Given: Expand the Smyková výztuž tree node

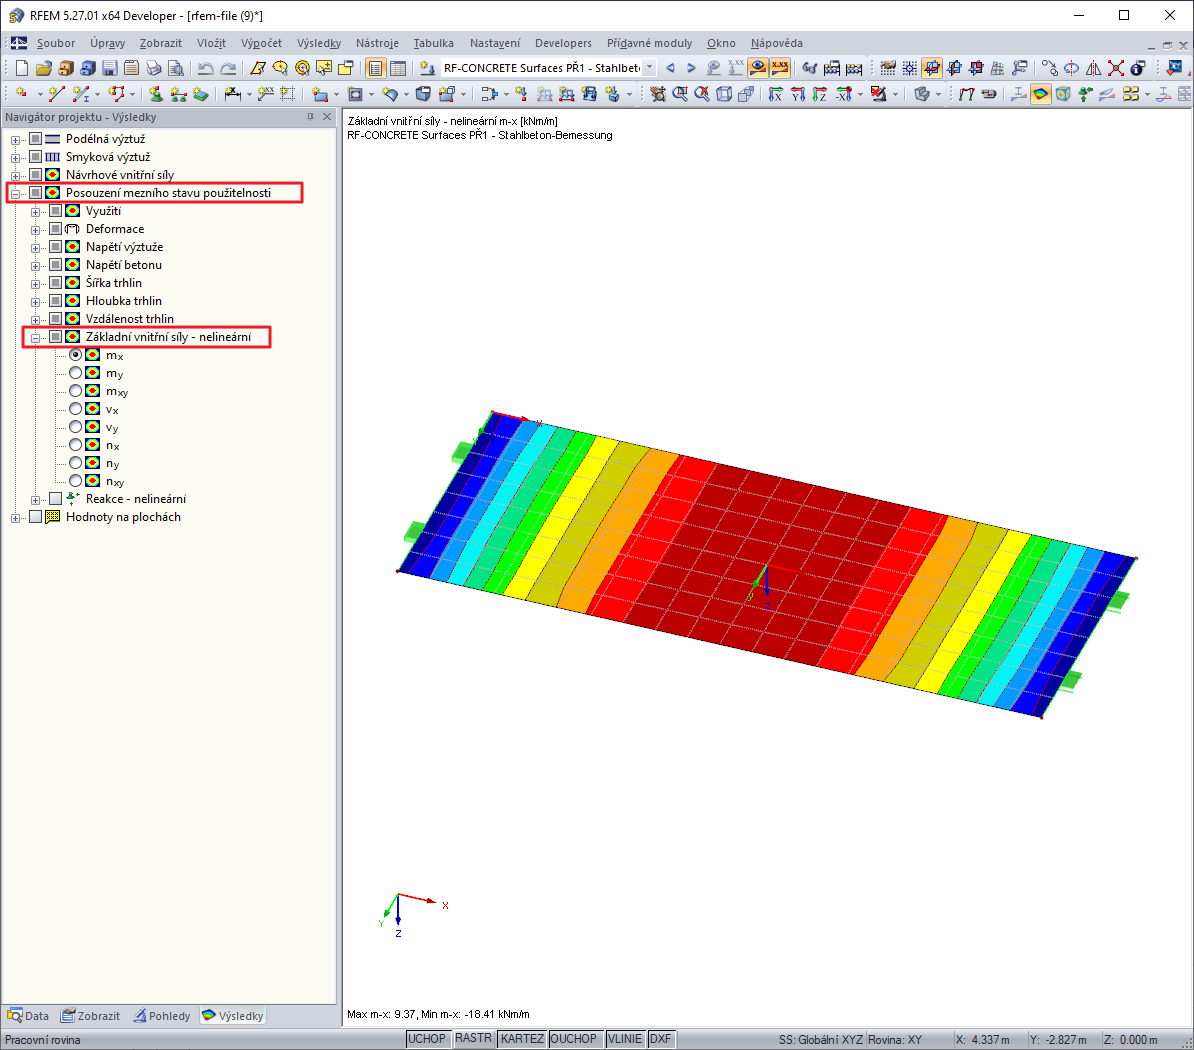Looking at the screenshot, I should (15, 158).
